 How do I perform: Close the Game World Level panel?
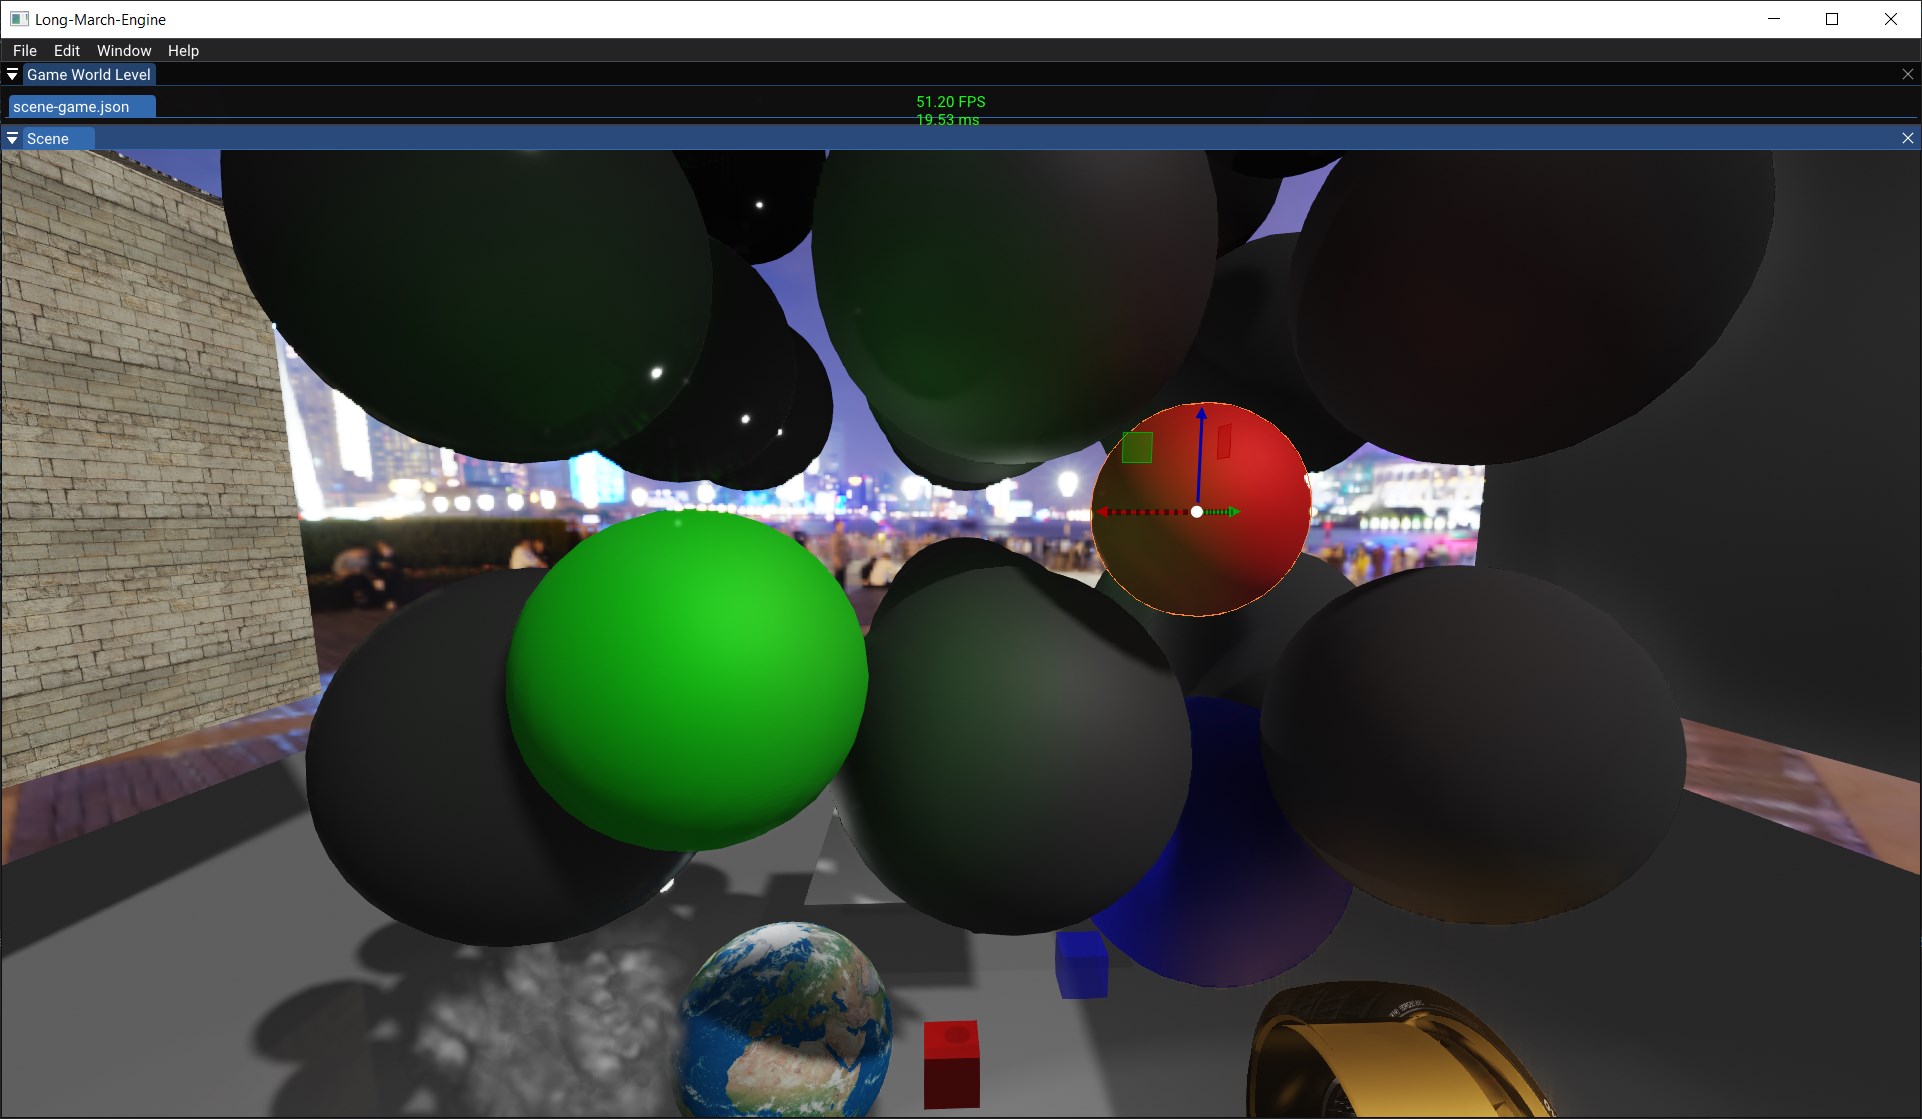(1907, 74)
